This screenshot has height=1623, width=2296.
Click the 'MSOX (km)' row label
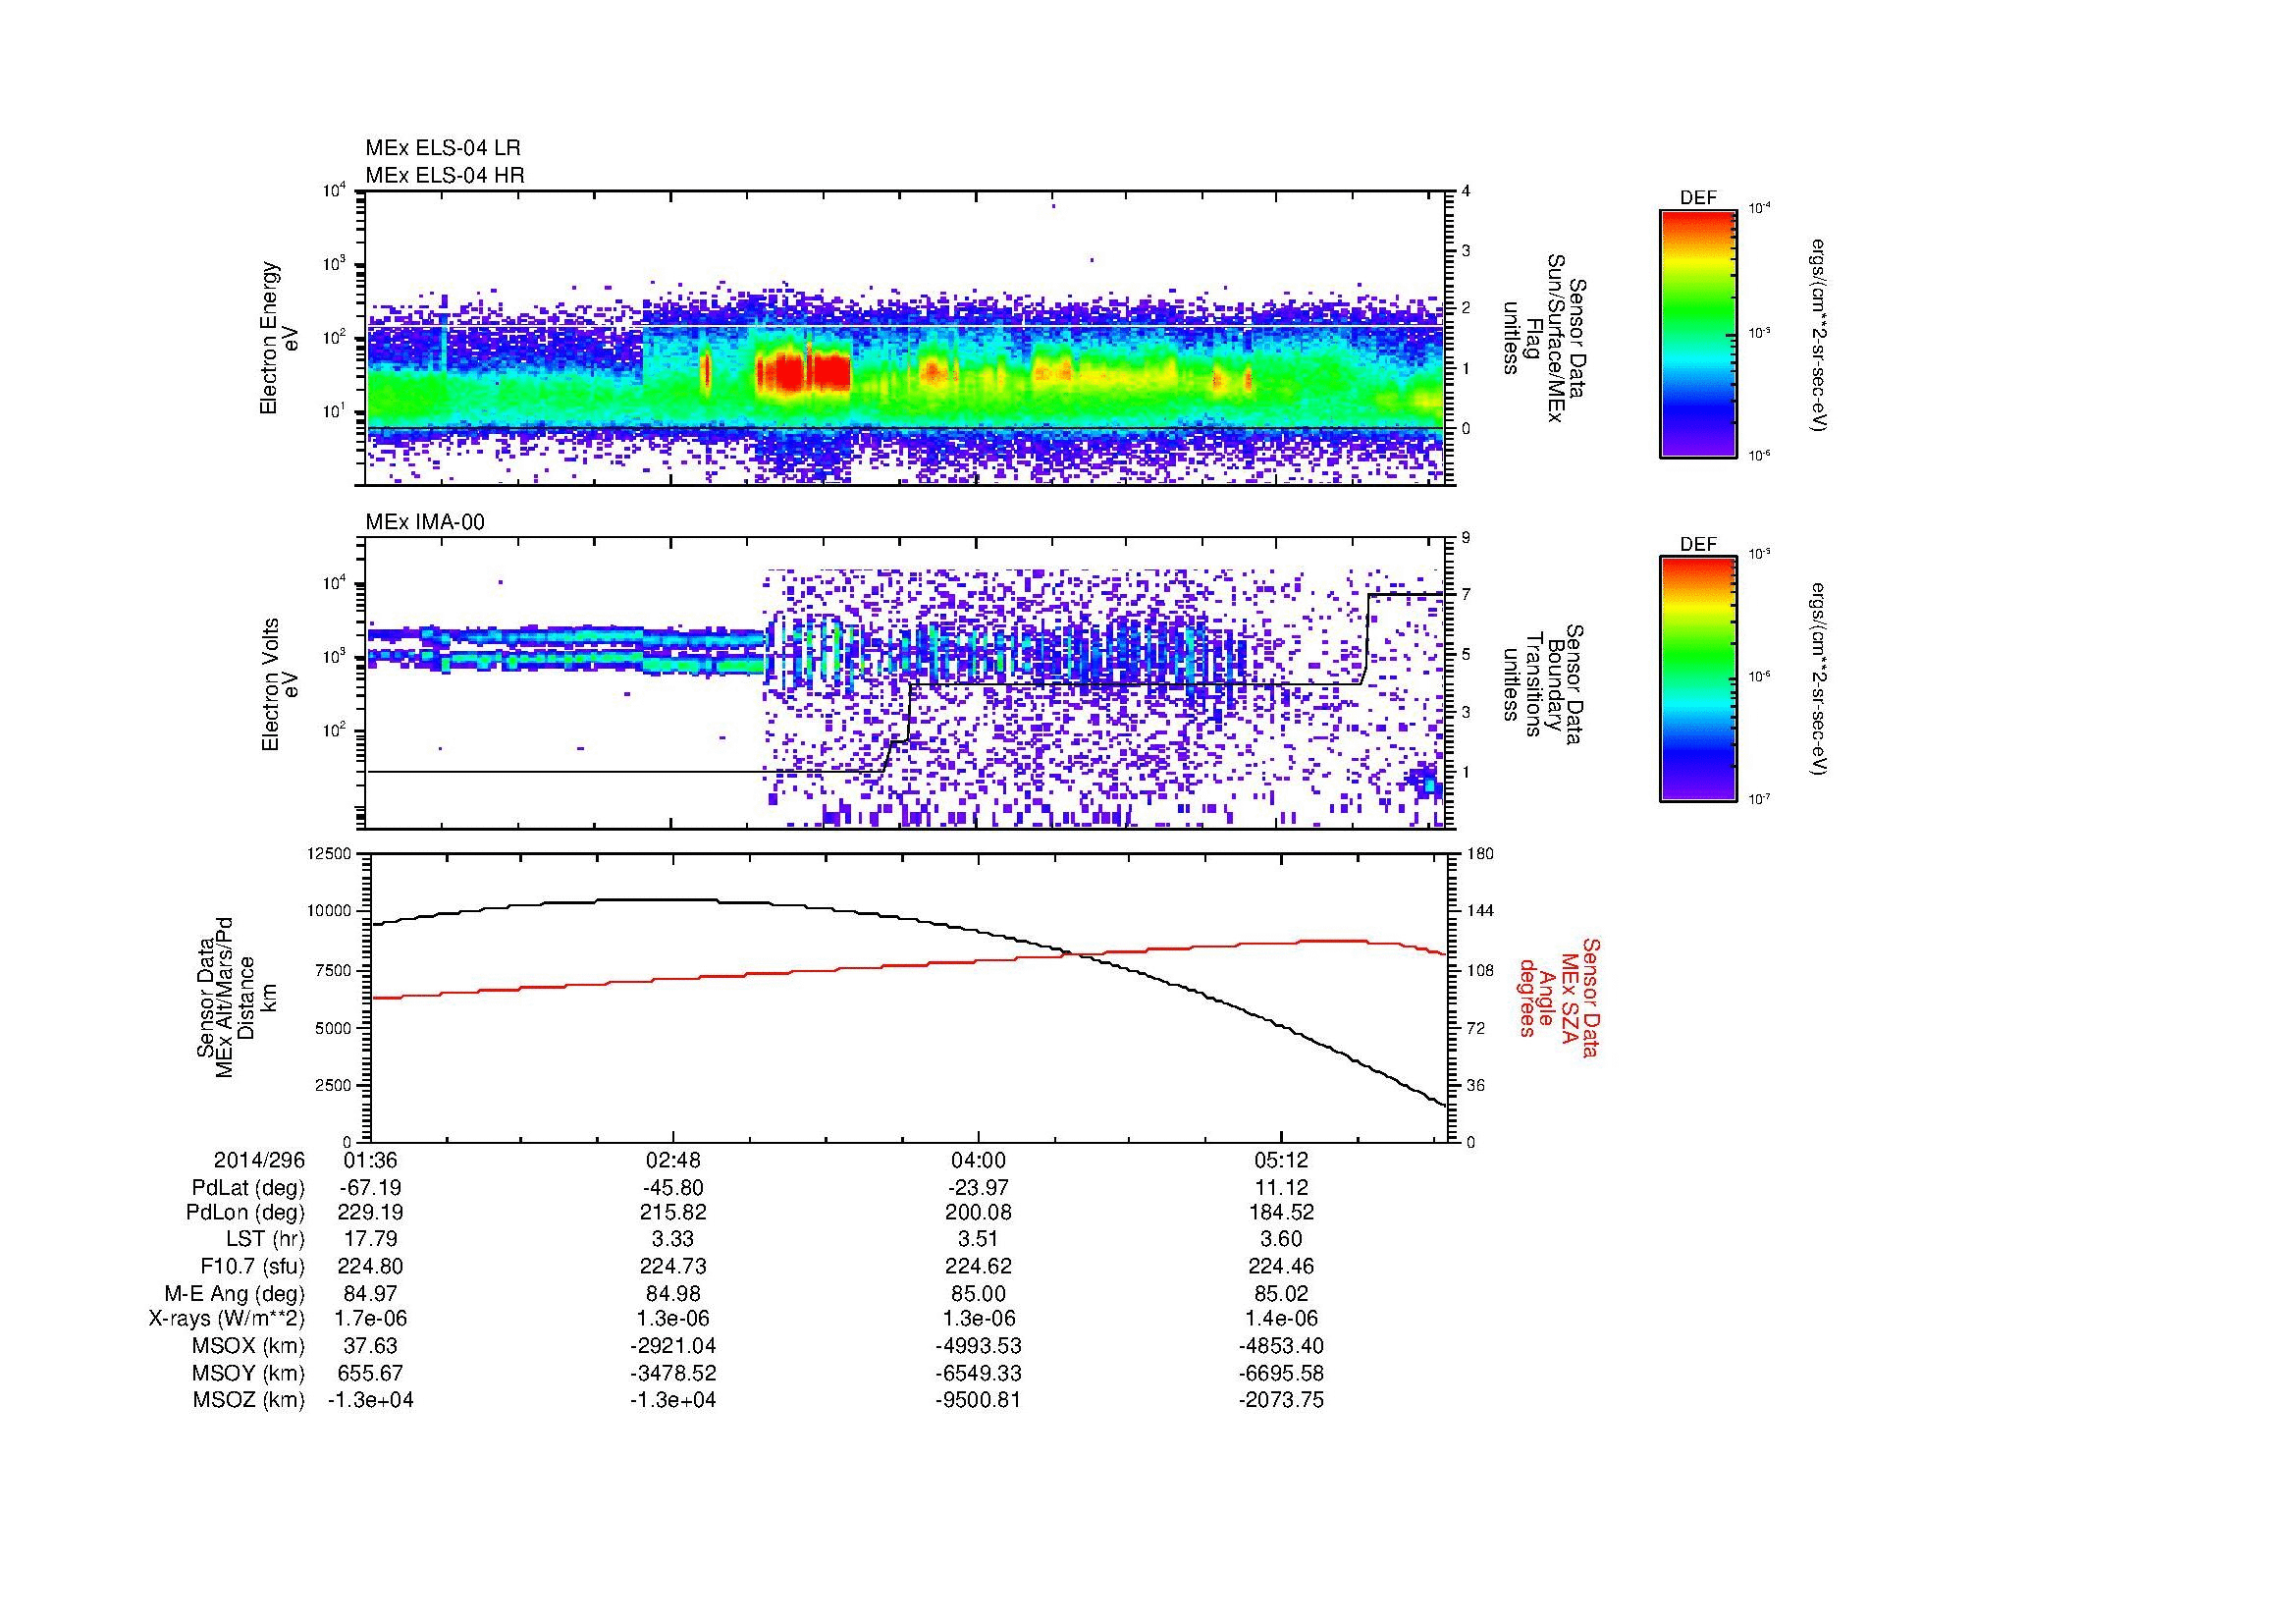click(x=249, y=1346)
